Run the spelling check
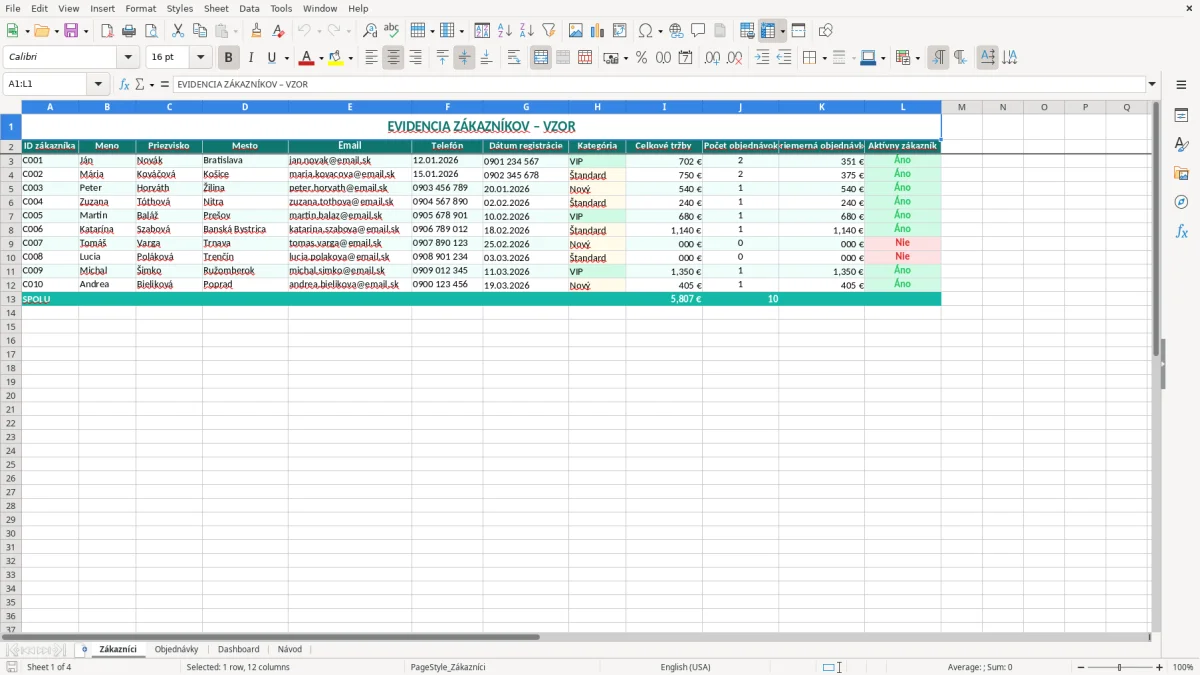Image resolution: width=1200 pixels, height=675 pixels. [x=392, y=31]
